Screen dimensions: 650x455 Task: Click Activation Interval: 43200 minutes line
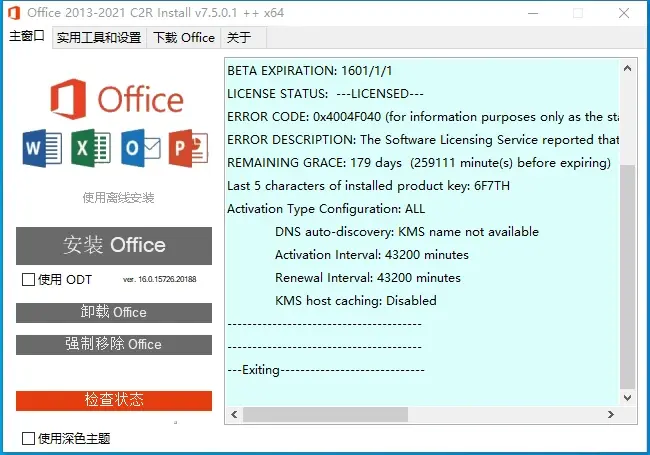[x=372, y=254]
